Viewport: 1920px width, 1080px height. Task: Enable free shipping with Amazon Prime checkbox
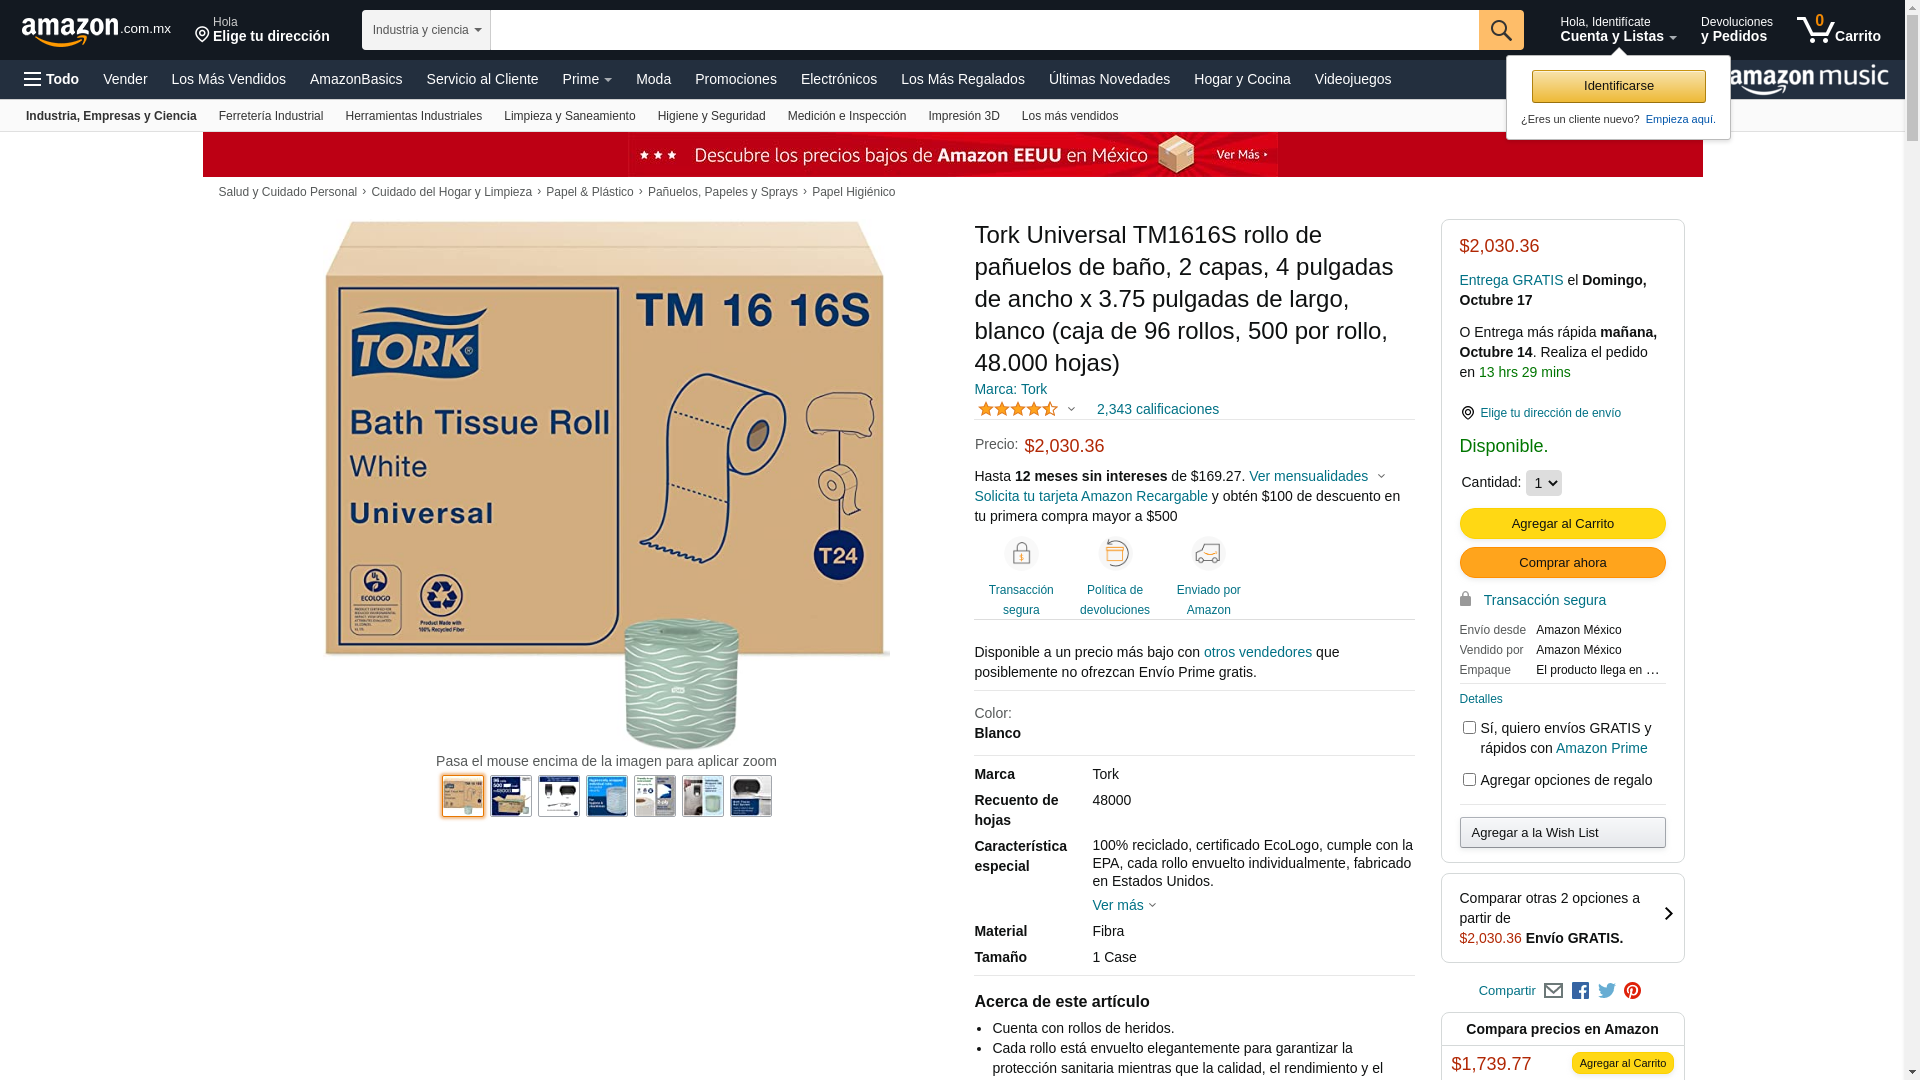click(1469, 728)
